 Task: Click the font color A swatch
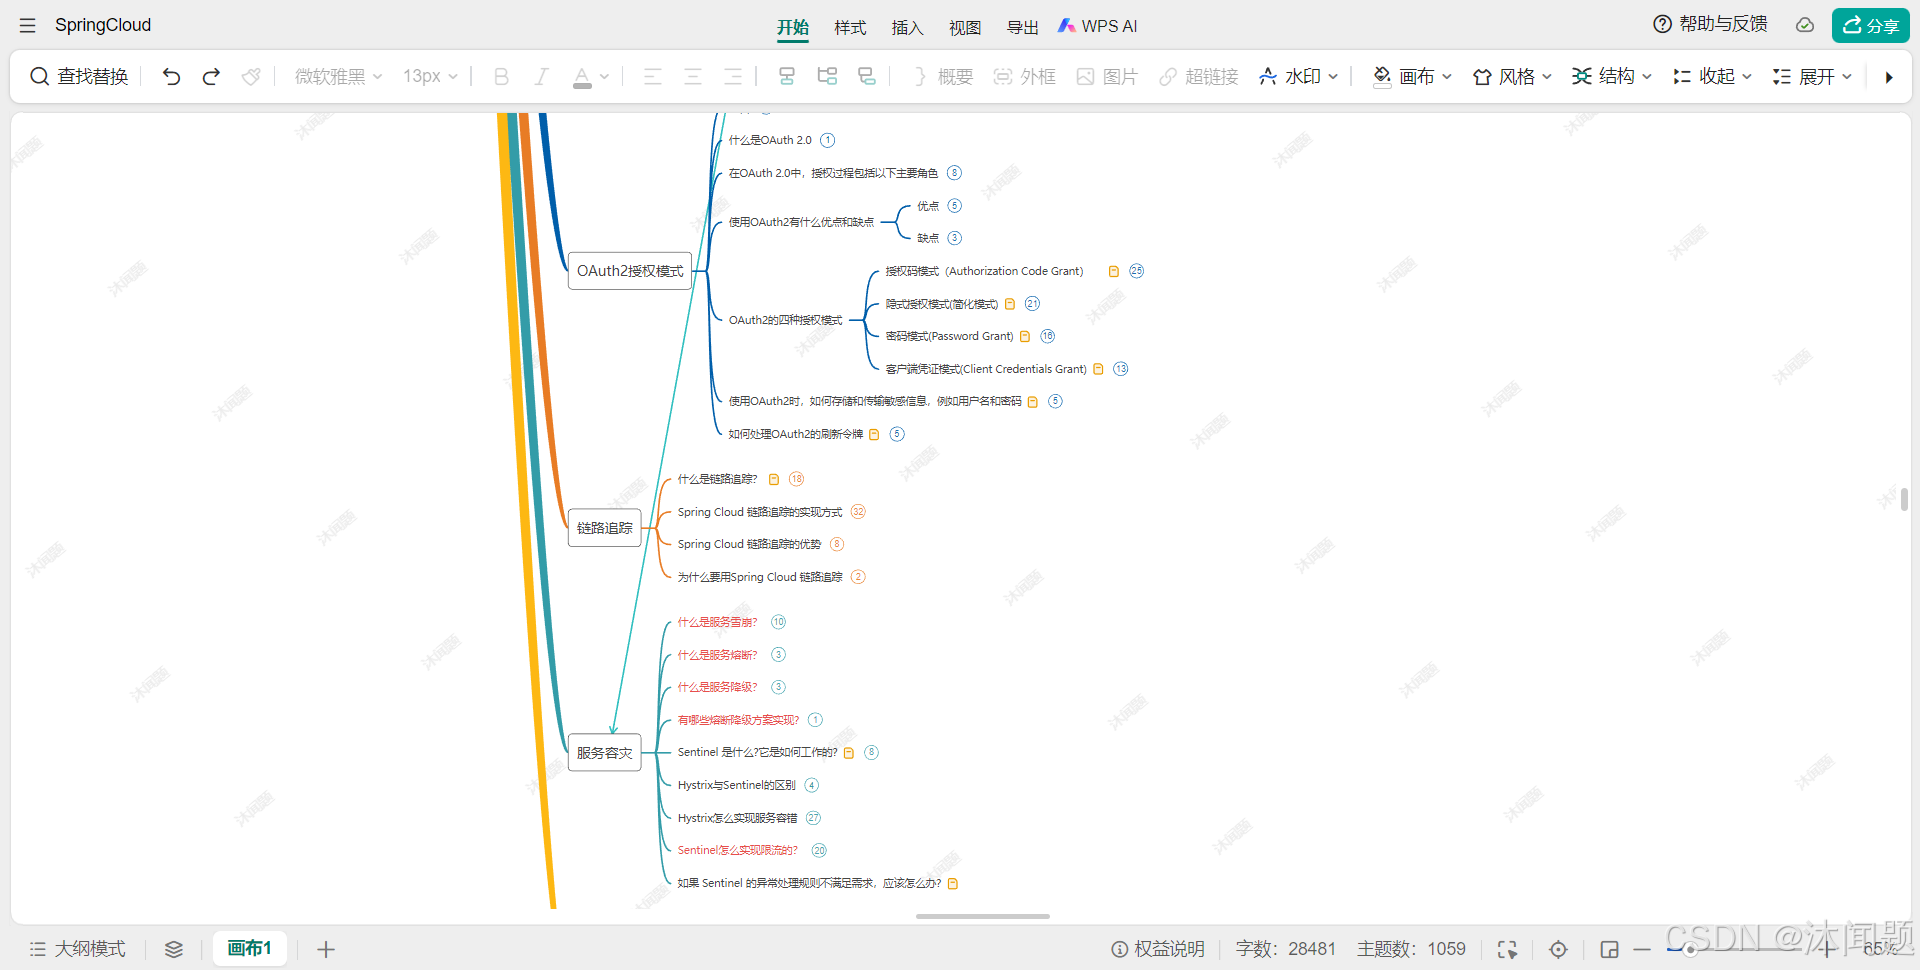(582, 77)
